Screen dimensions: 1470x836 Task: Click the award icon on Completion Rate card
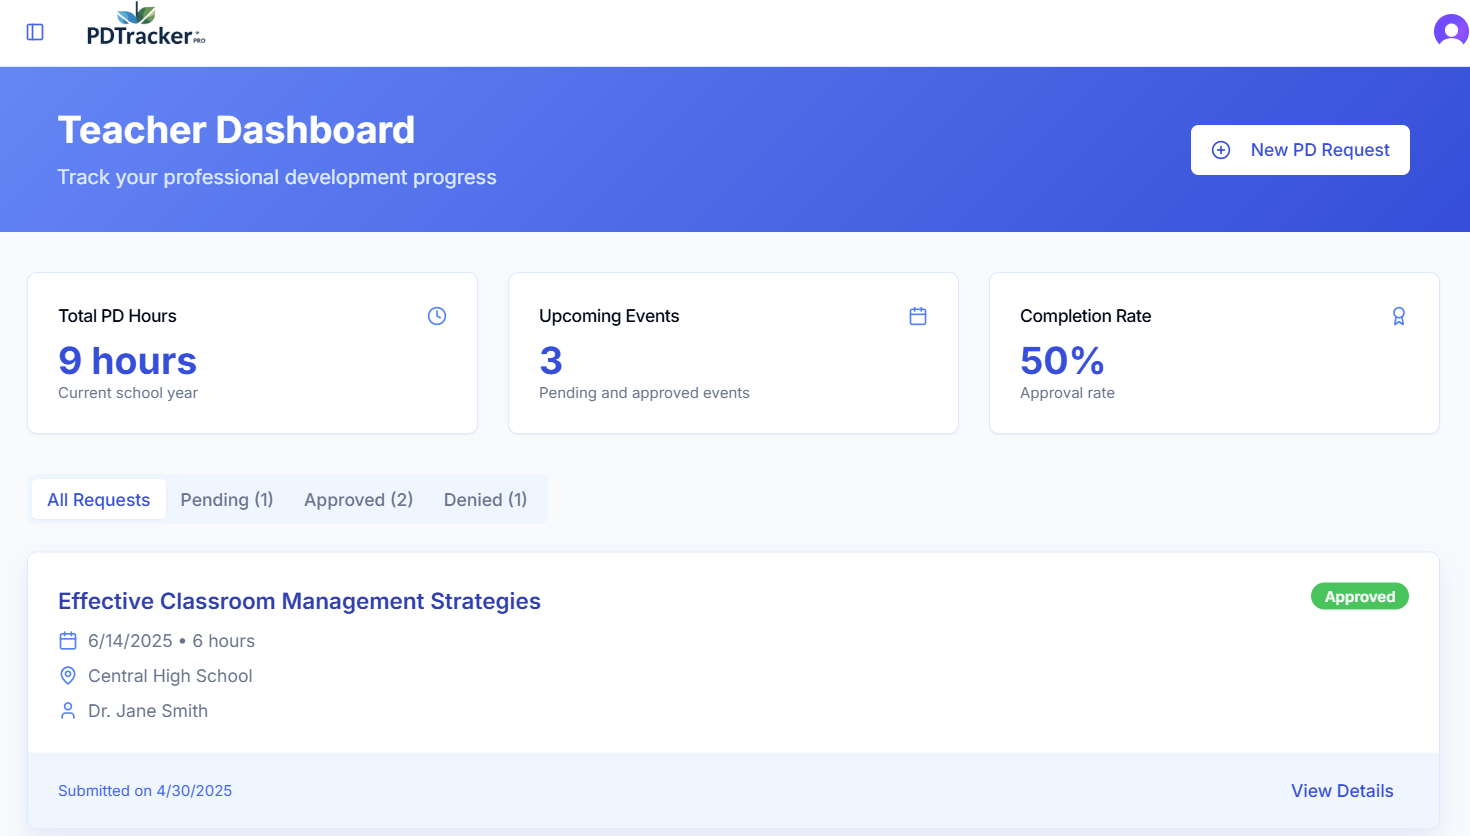point(1399,315)
